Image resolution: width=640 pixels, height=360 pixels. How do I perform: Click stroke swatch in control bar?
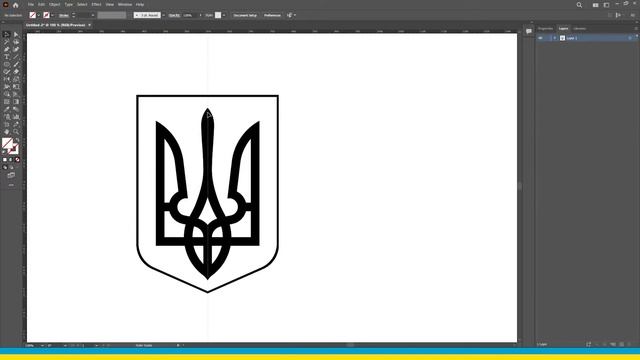click(47, 15)
